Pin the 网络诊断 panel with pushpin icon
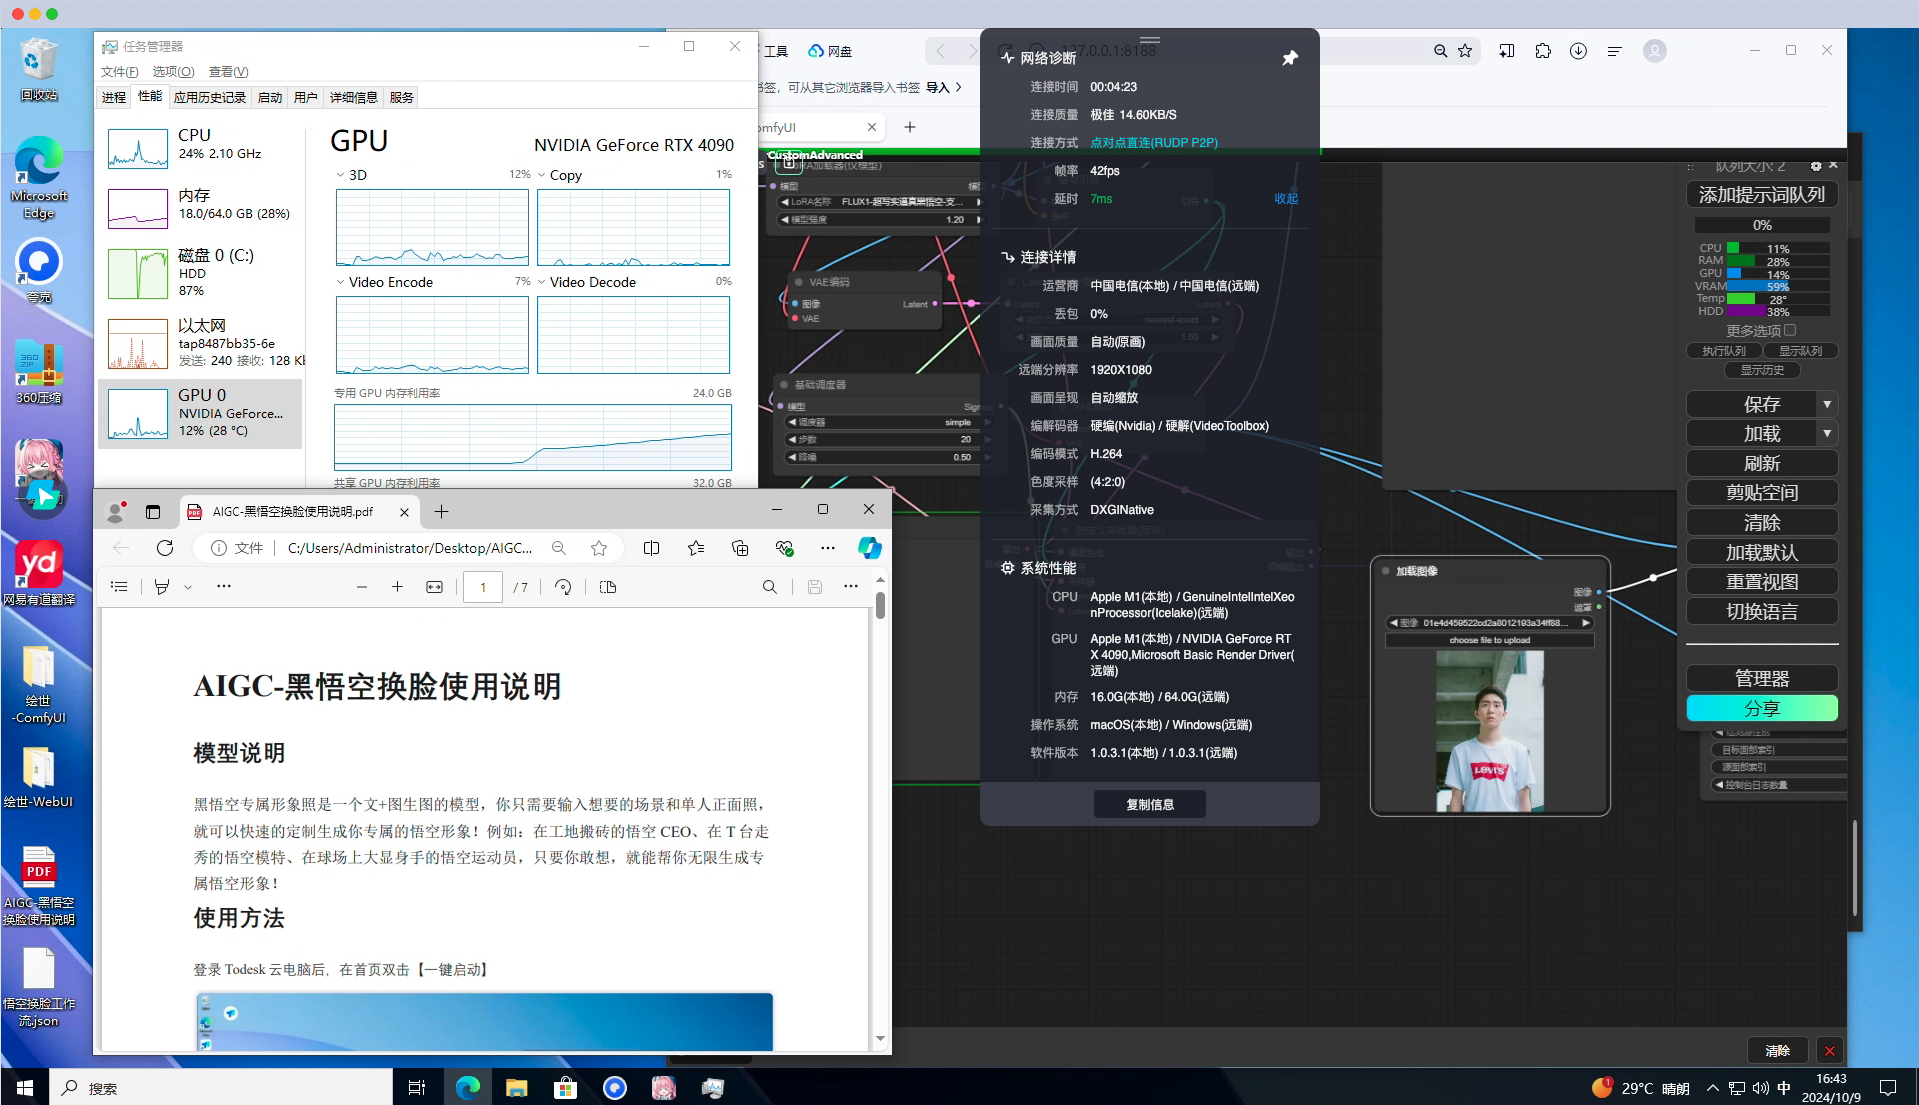Viewport: 1919px width, 1105px height. (1290, 58)
